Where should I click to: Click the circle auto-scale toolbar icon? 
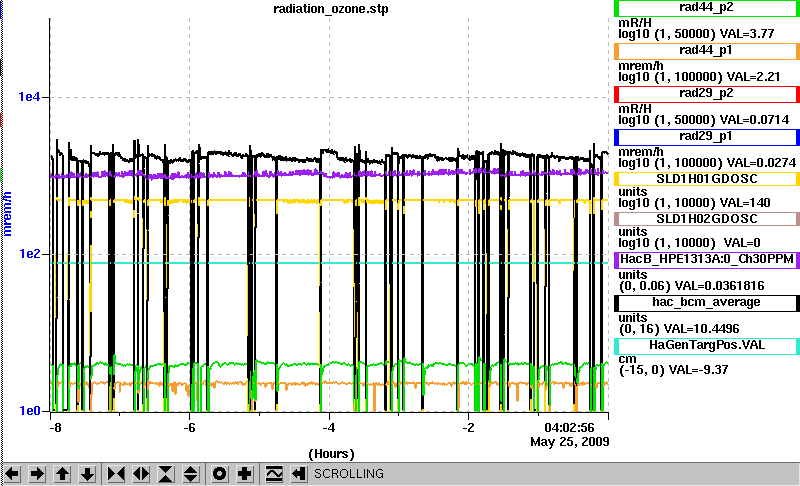(219, 474)
